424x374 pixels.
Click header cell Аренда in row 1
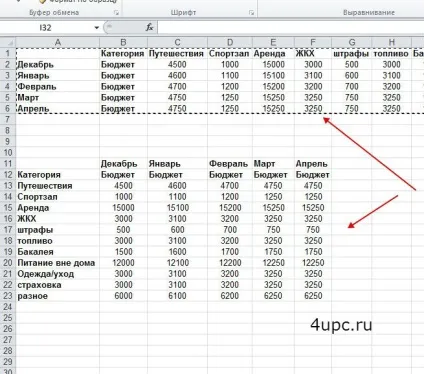click(273, 54)
